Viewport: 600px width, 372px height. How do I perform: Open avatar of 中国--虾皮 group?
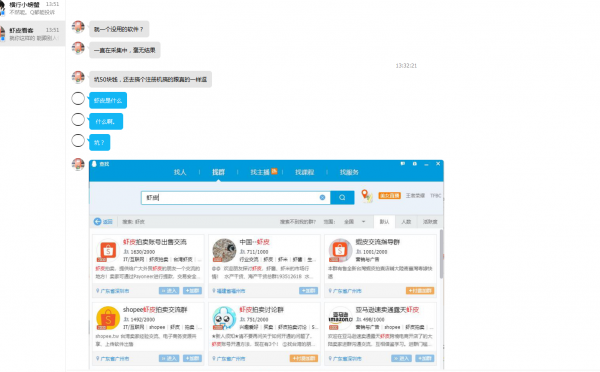pyautogui.click(x=224, y=251)
